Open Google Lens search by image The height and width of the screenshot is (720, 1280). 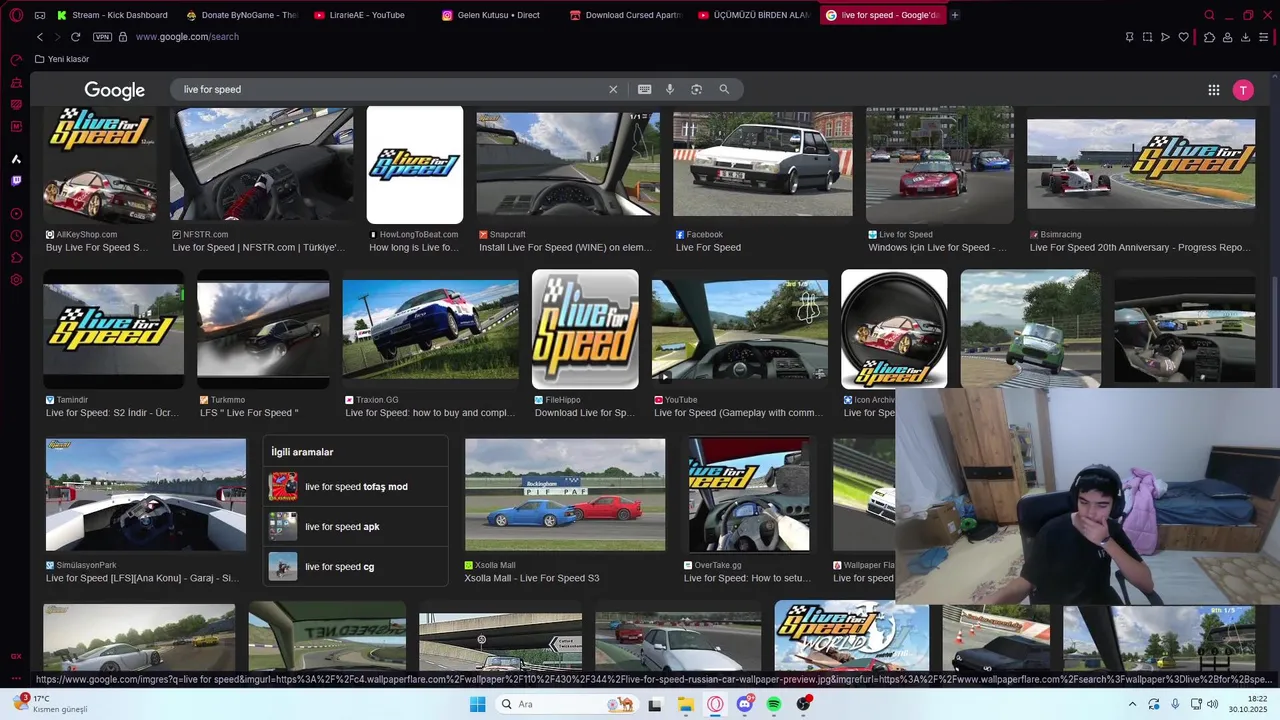(696, 89)
